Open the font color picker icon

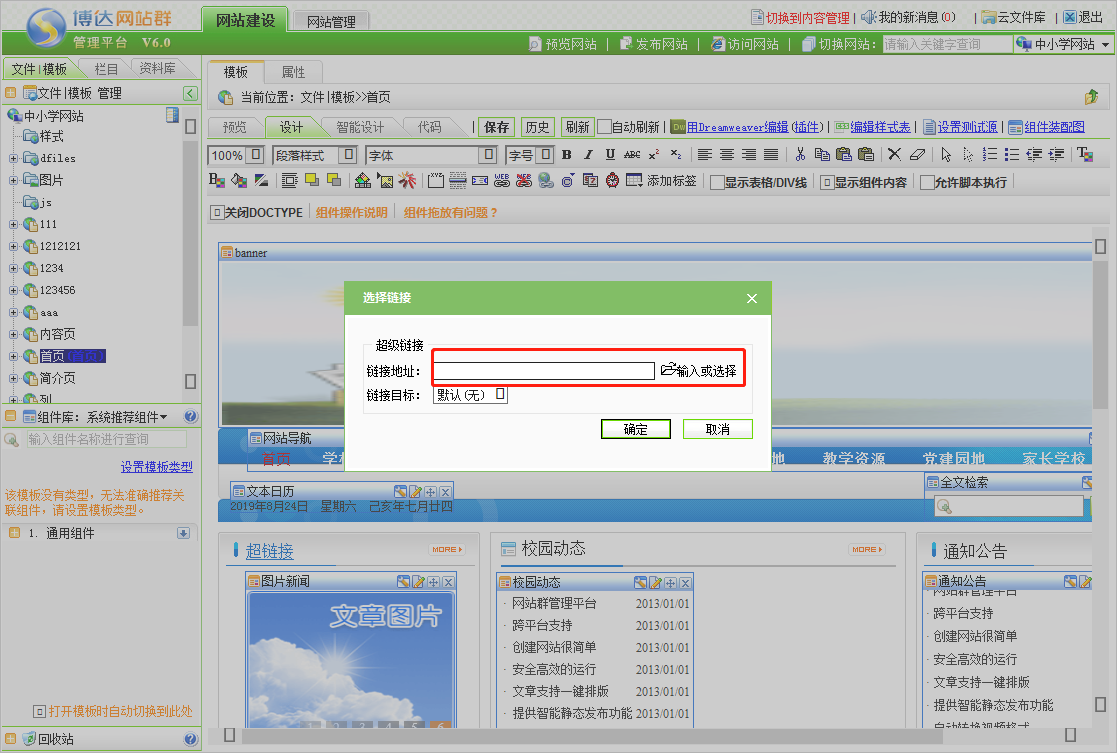click(x=216, y=181)
